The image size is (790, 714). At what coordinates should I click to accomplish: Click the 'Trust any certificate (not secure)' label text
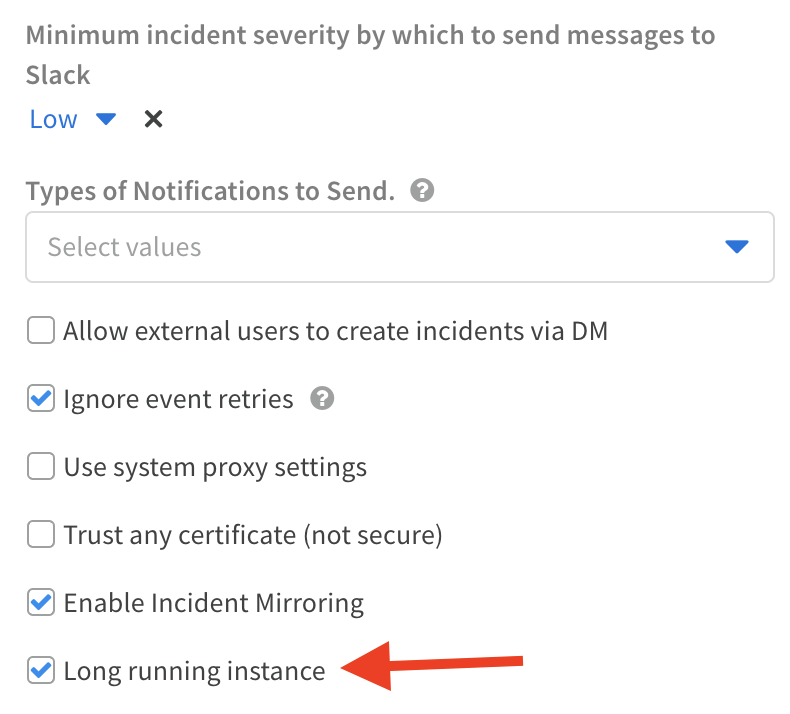click(252, 535)
